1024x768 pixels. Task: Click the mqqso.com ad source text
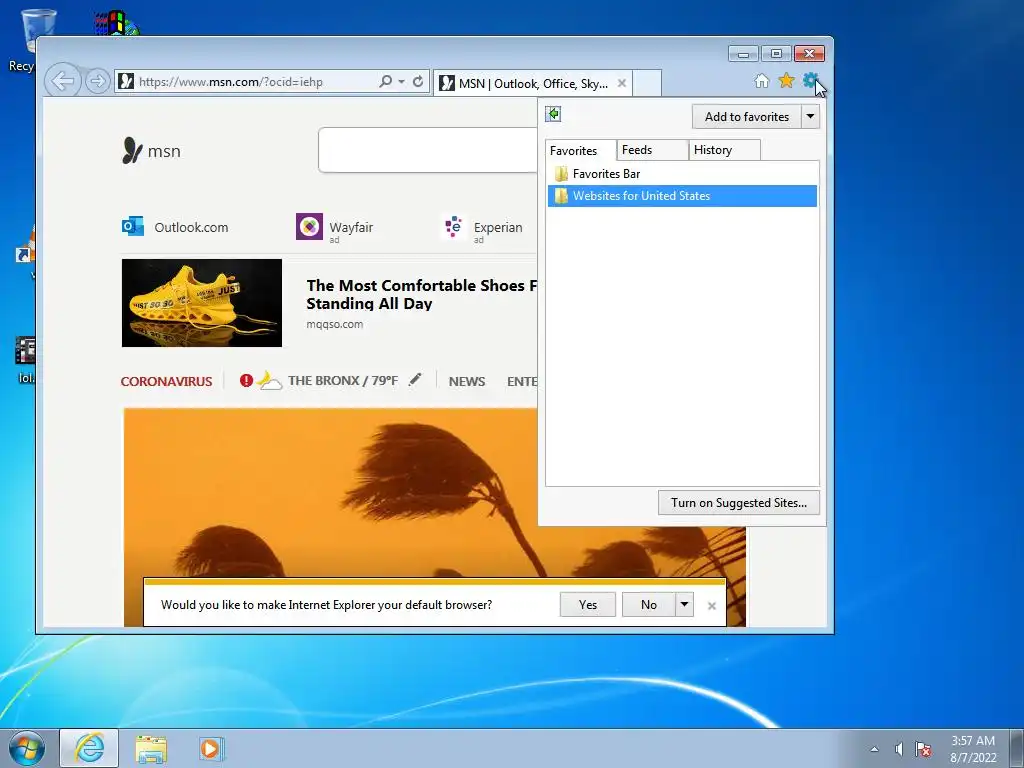334,324
